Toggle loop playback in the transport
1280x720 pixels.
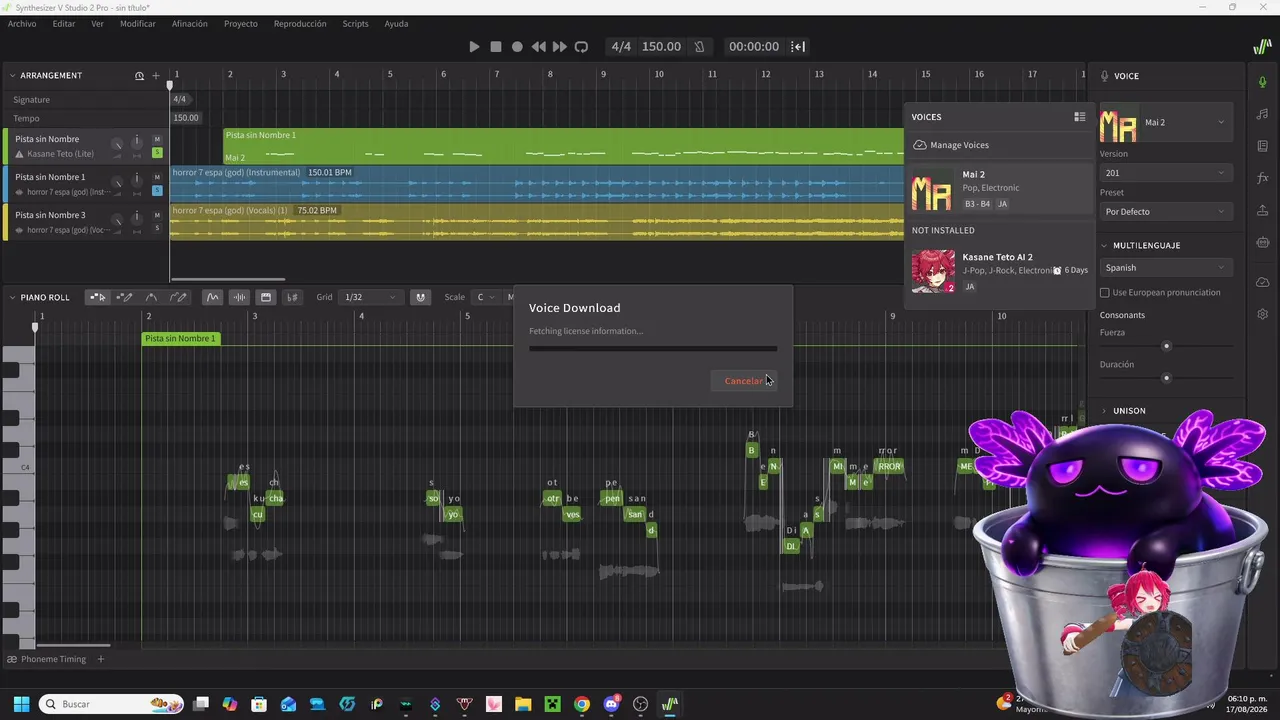[581, 47]
